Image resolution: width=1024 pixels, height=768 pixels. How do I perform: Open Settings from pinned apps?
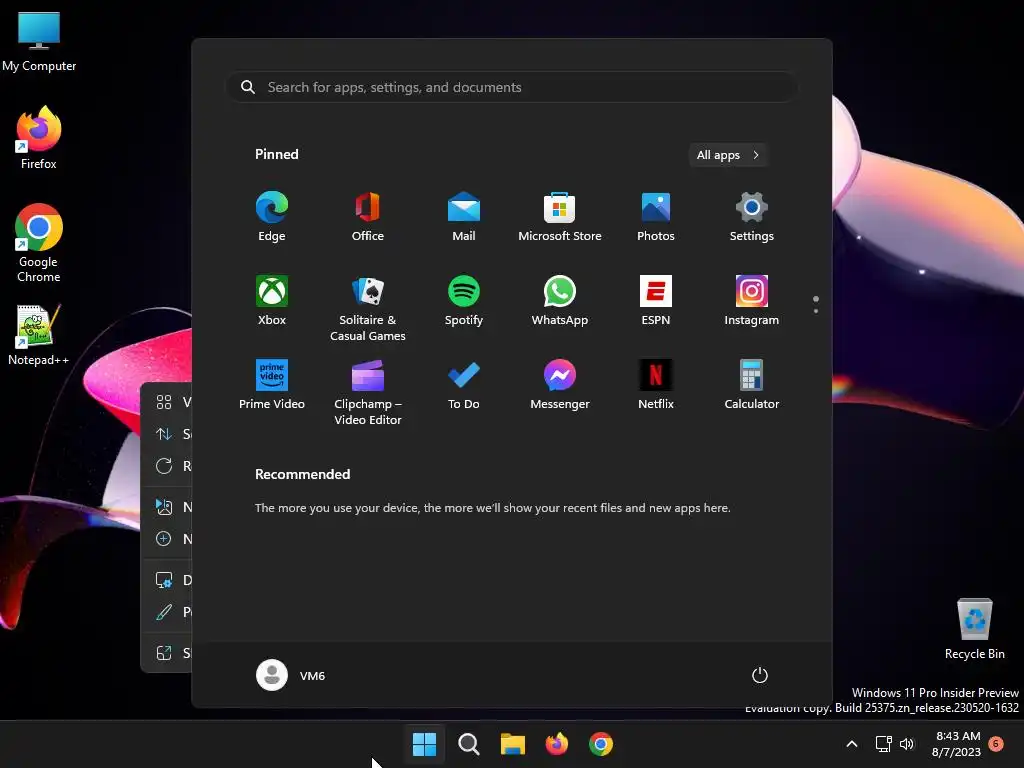(x=752, y=217)
